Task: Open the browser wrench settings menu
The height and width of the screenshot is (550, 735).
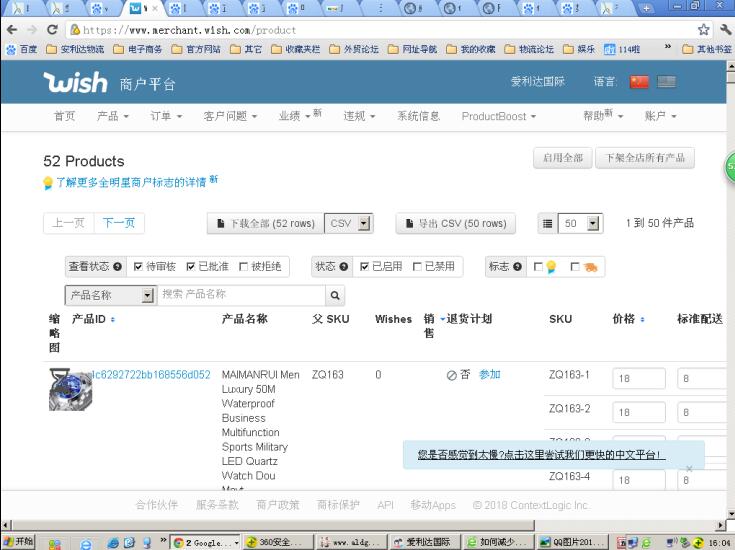Action: click(724, 30)
